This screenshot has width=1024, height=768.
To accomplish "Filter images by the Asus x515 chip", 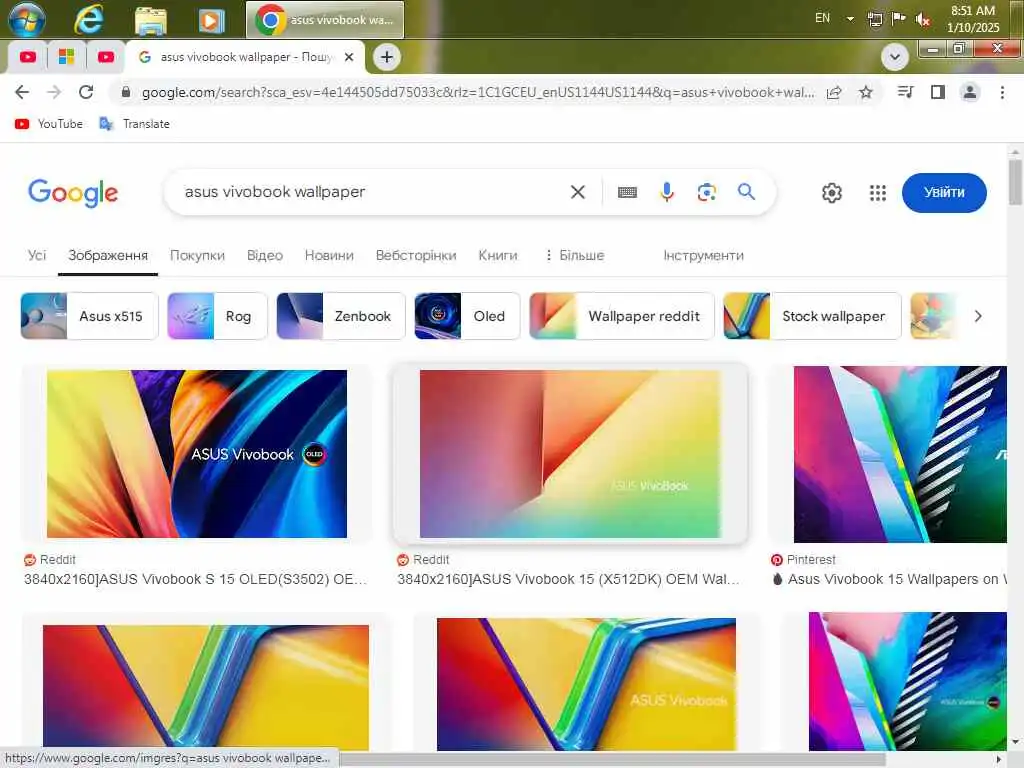I will tap(89, 316).
